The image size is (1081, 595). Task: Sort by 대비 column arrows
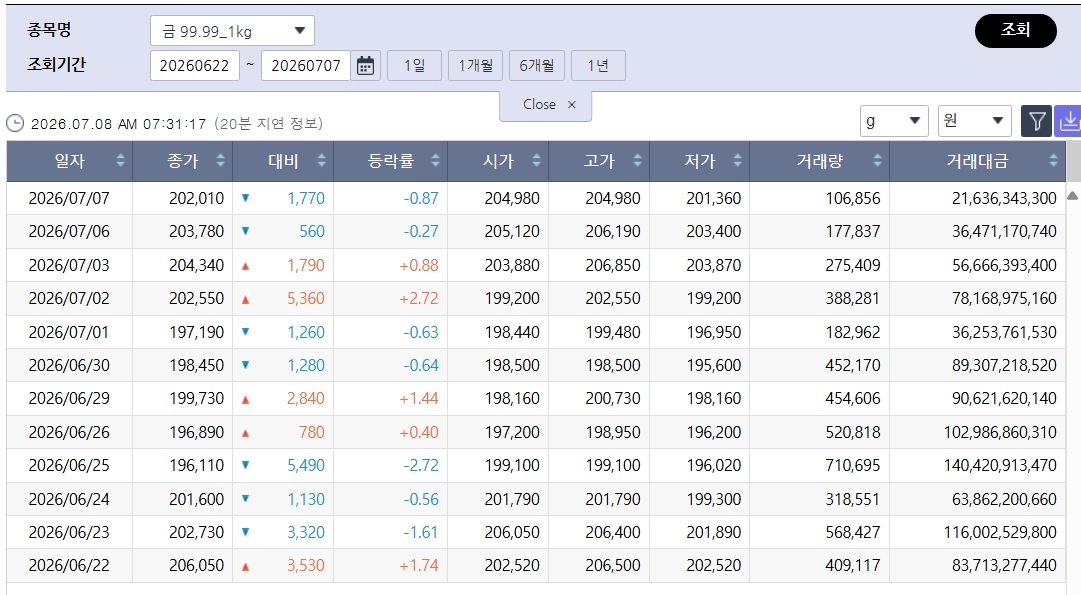(321, 161)
